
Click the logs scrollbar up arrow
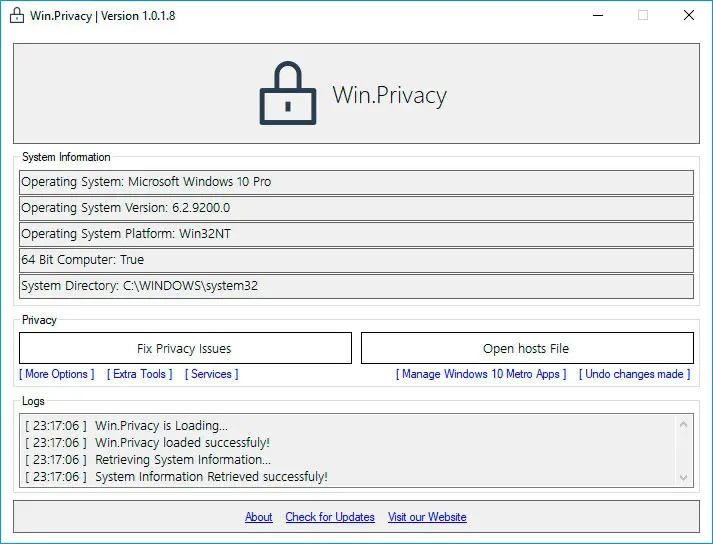[683, 424]
